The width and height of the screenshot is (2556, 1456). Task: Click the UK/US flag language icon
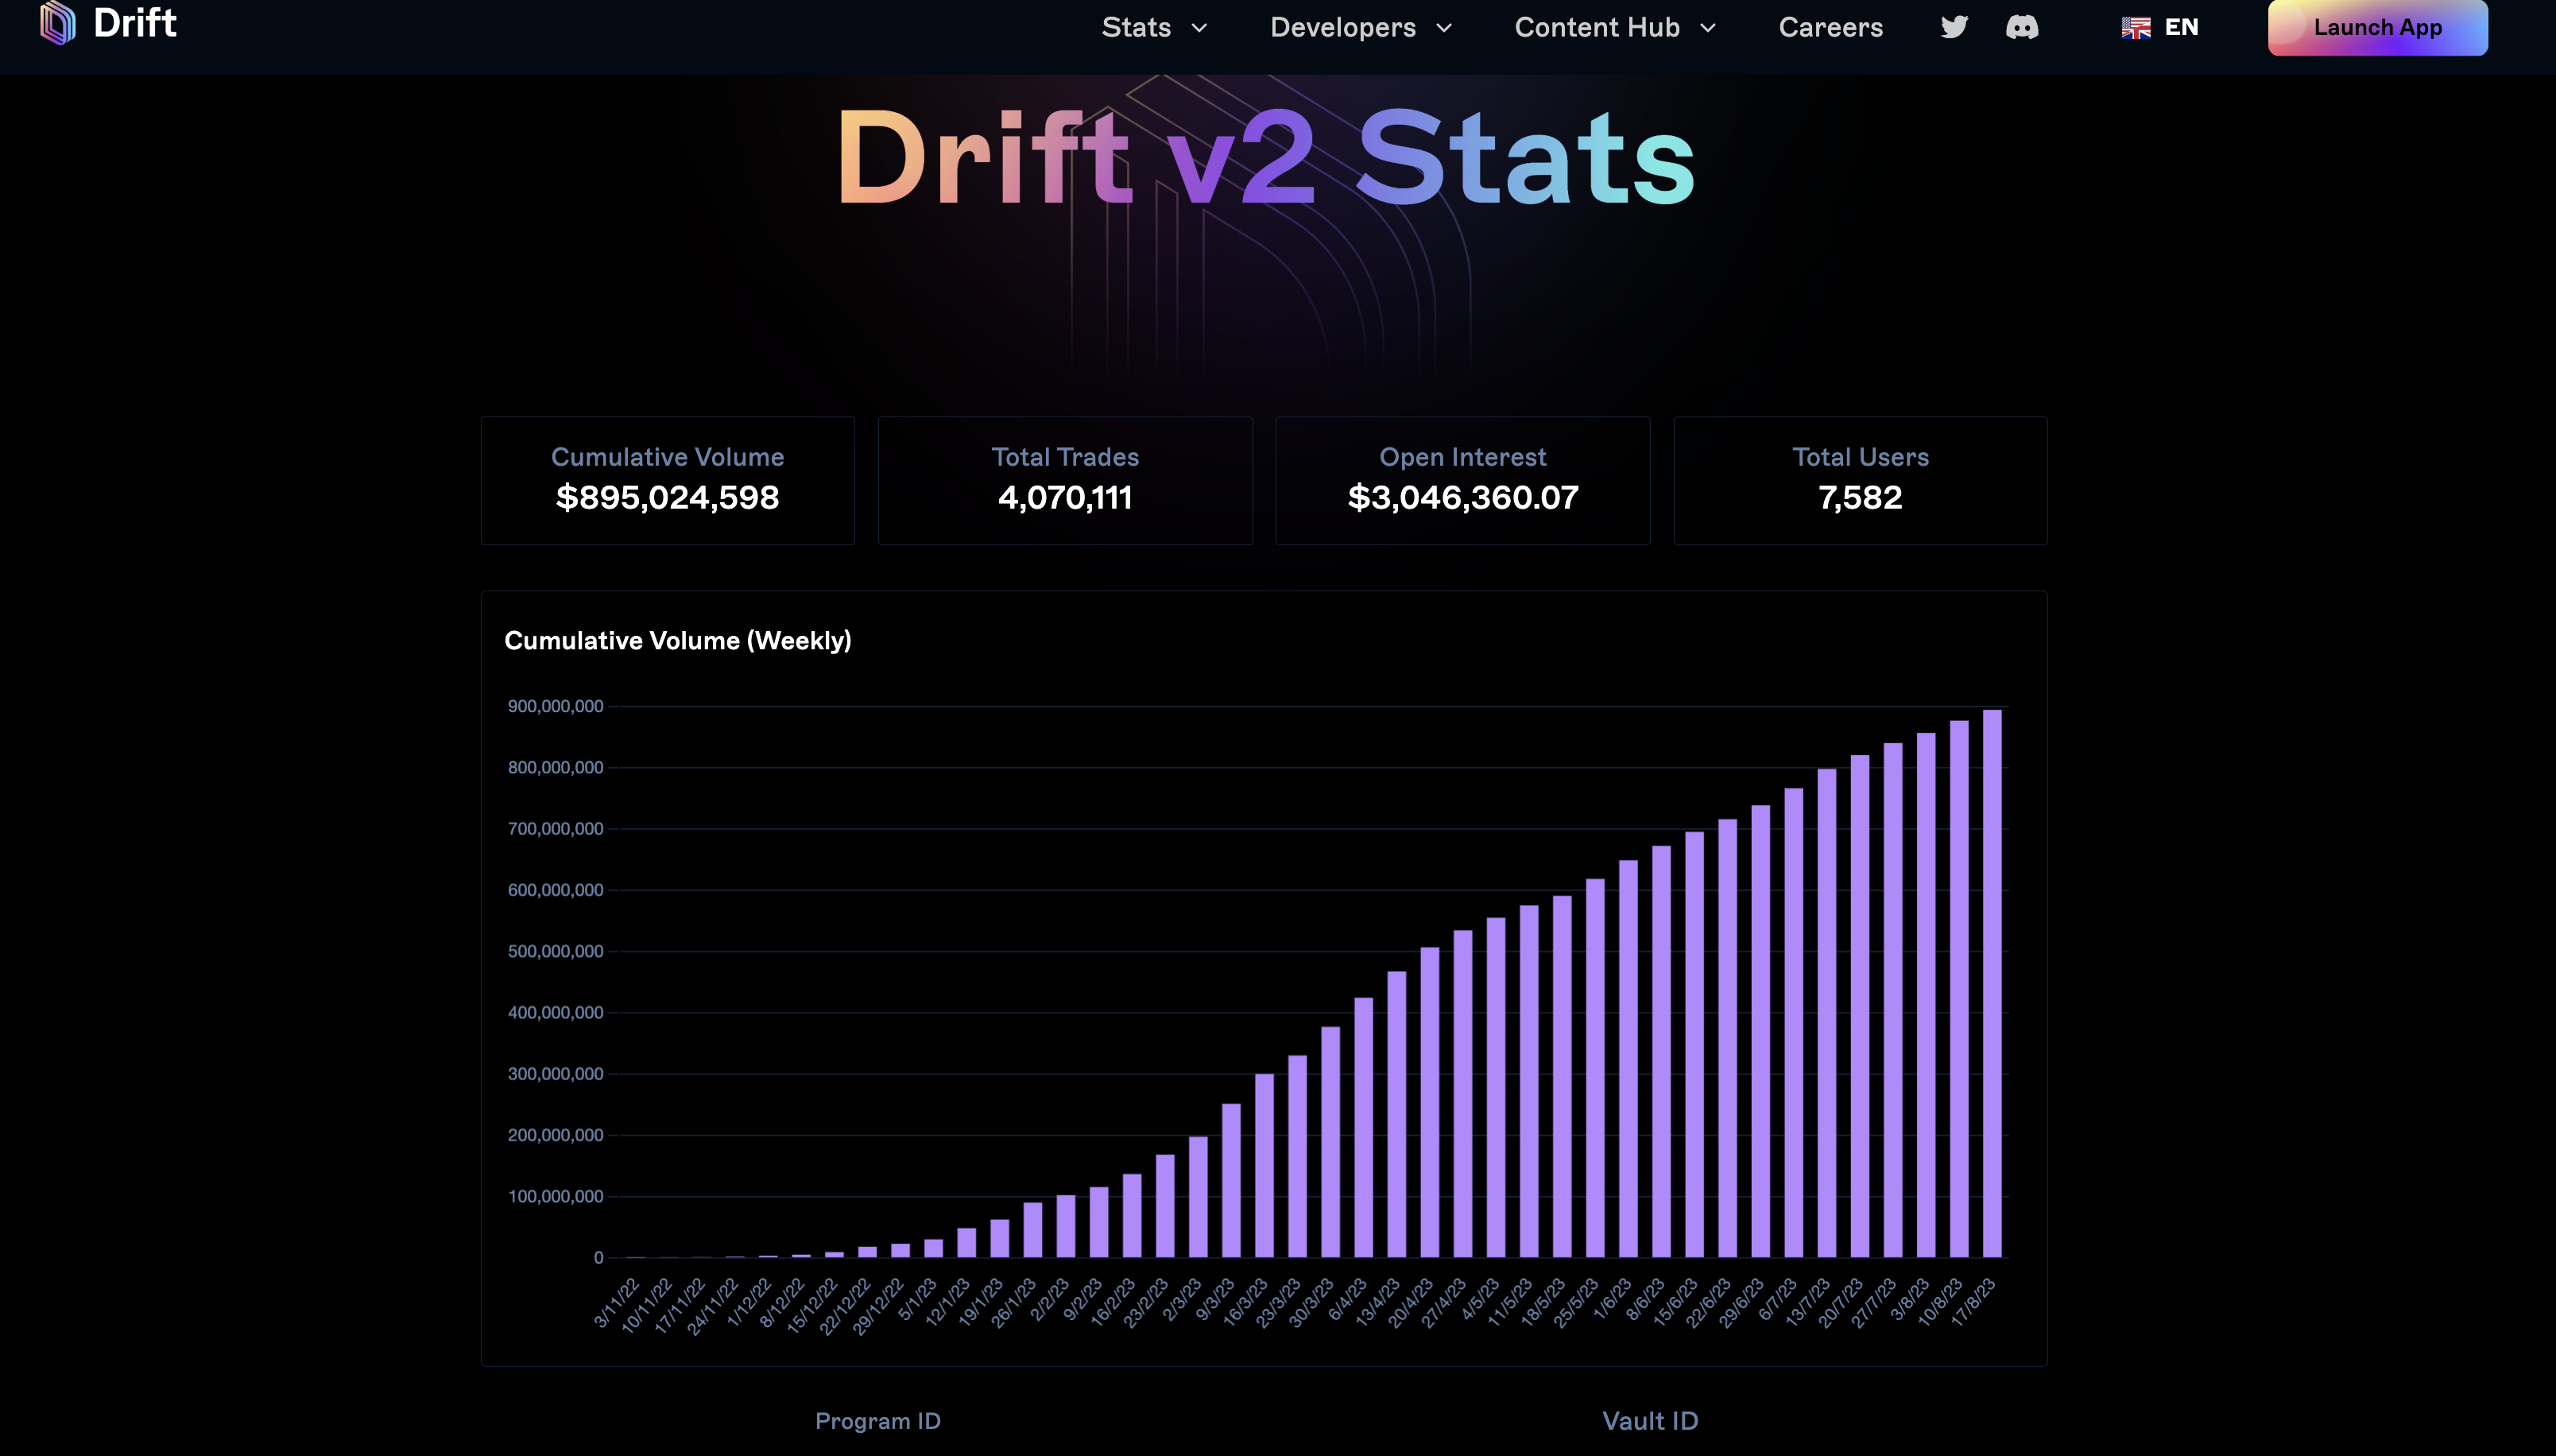tap(2135, 28)
